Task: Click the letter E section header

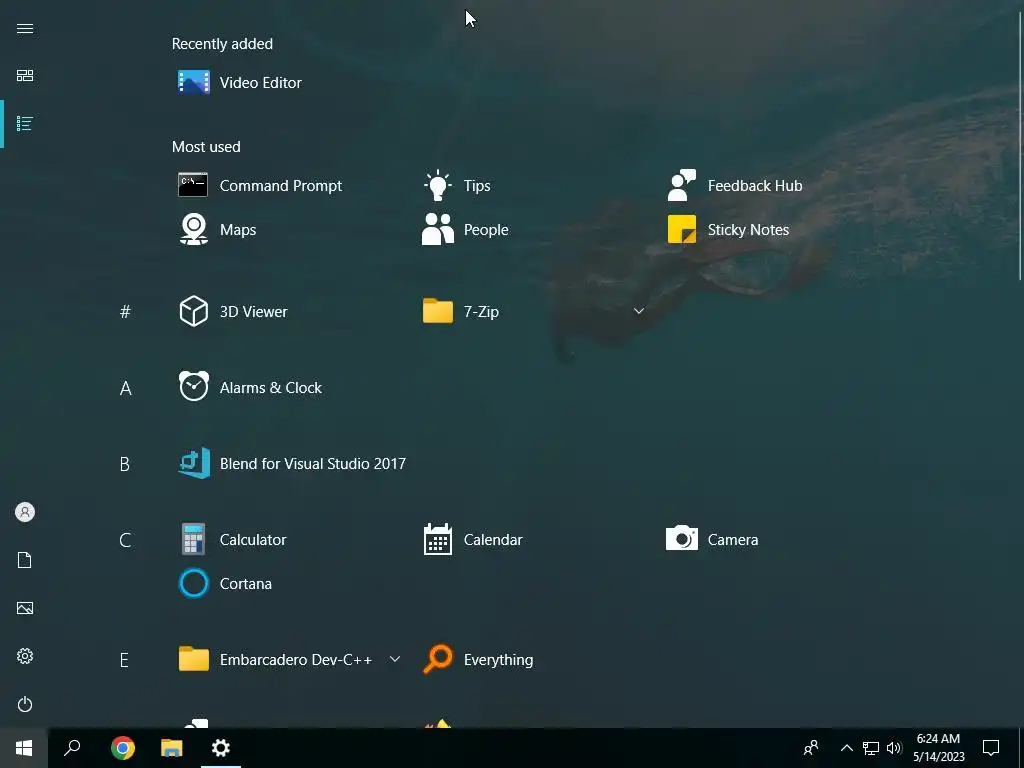Action: click(124, 660)
